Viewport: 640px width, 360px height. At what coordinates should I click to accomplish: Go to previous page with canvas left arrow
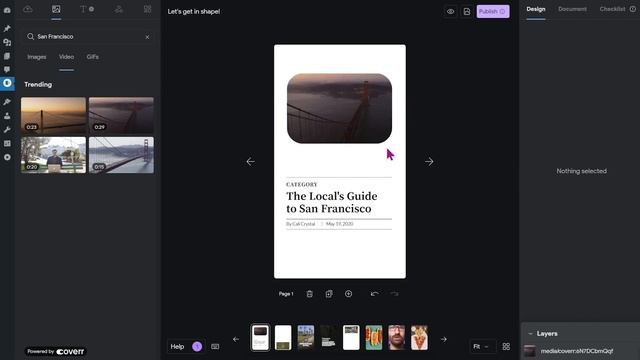[251, 162]
